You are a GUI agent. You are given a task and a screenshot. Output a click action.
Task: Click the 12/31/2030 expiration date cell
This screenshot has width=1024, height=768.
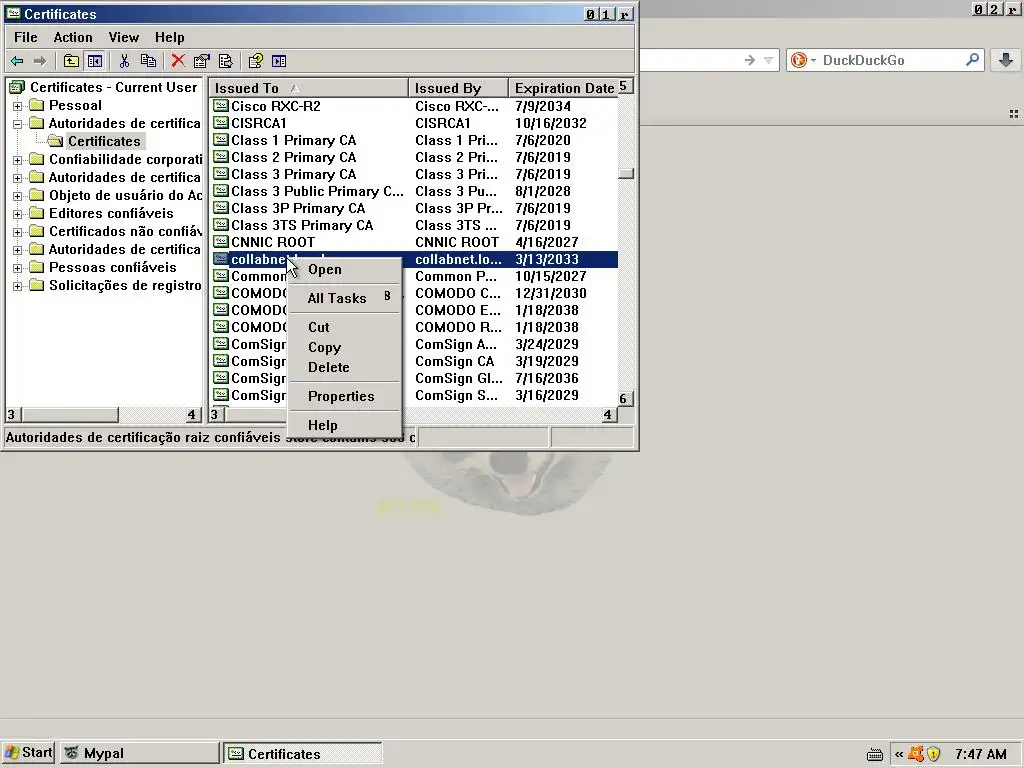click(x=551, y=293)
